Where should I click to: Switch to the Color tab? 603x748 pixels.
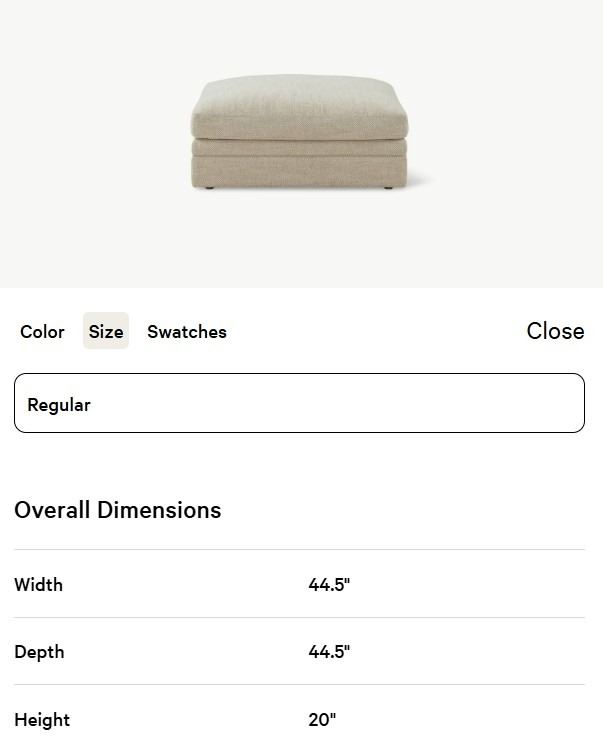pyautogui.click(x=42, y=332)
